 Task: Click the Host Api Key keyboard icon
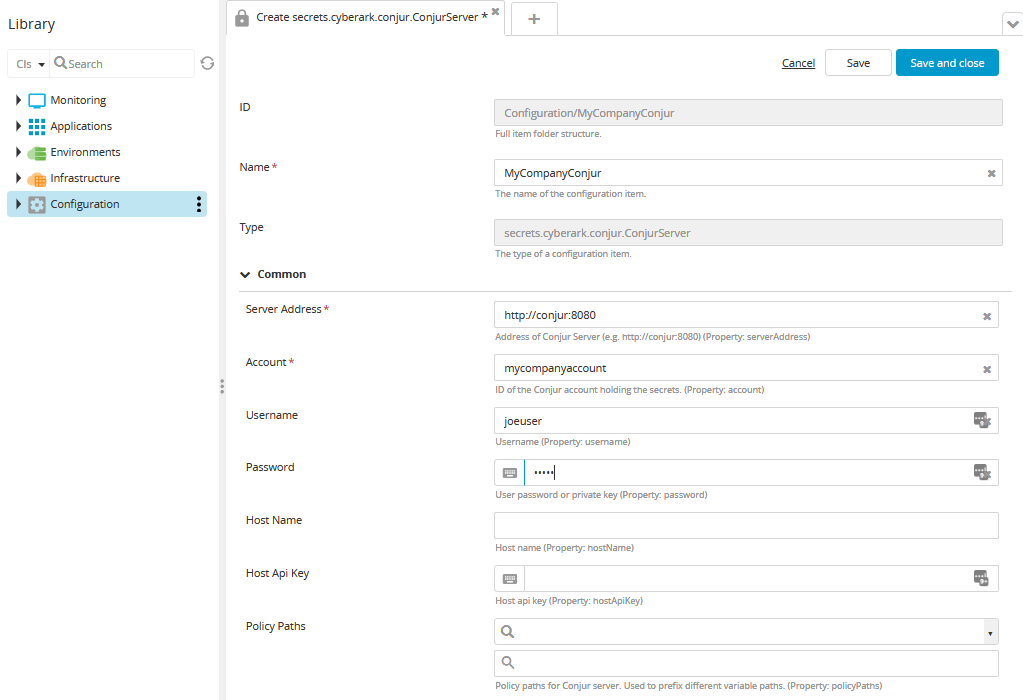point(510,578)
